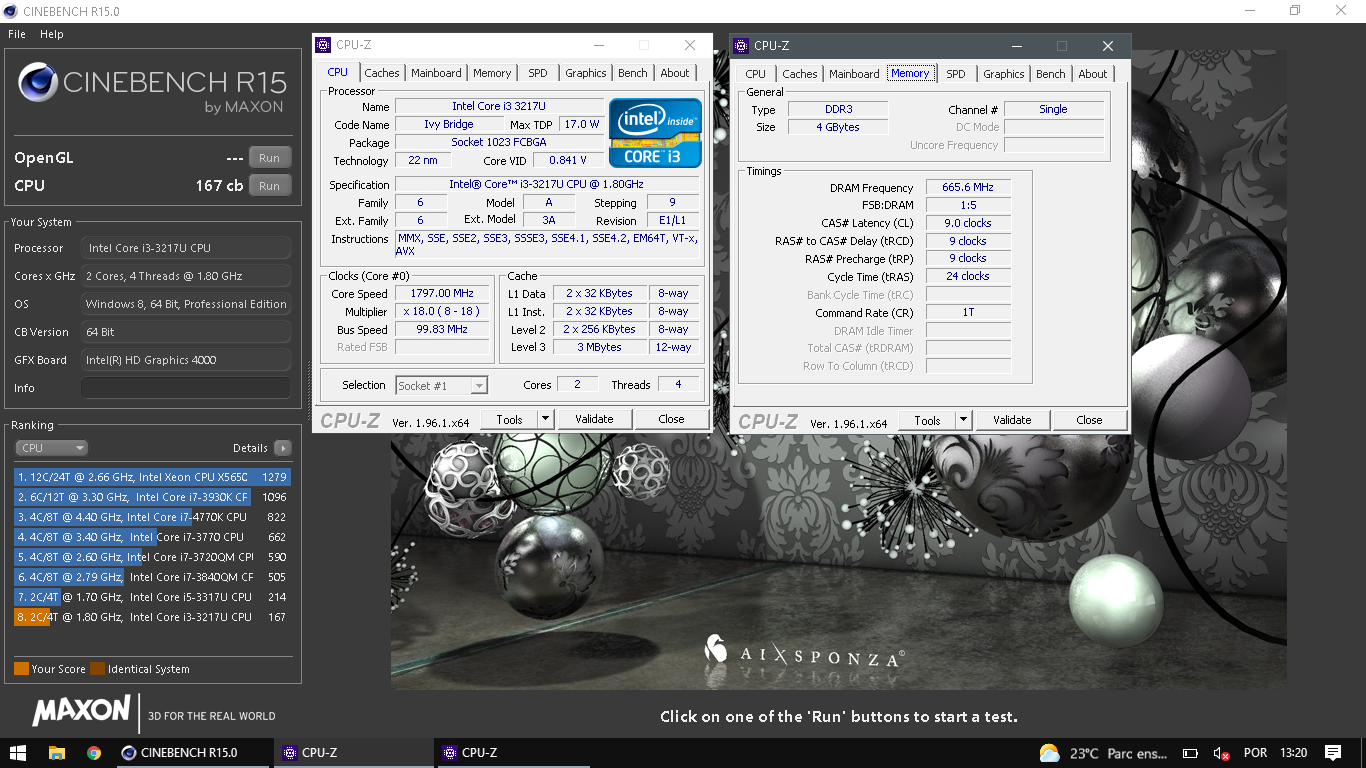This screenshot has height=768, width=1366.
Task: Click the Instructions list text box
Action: point(547,245)
